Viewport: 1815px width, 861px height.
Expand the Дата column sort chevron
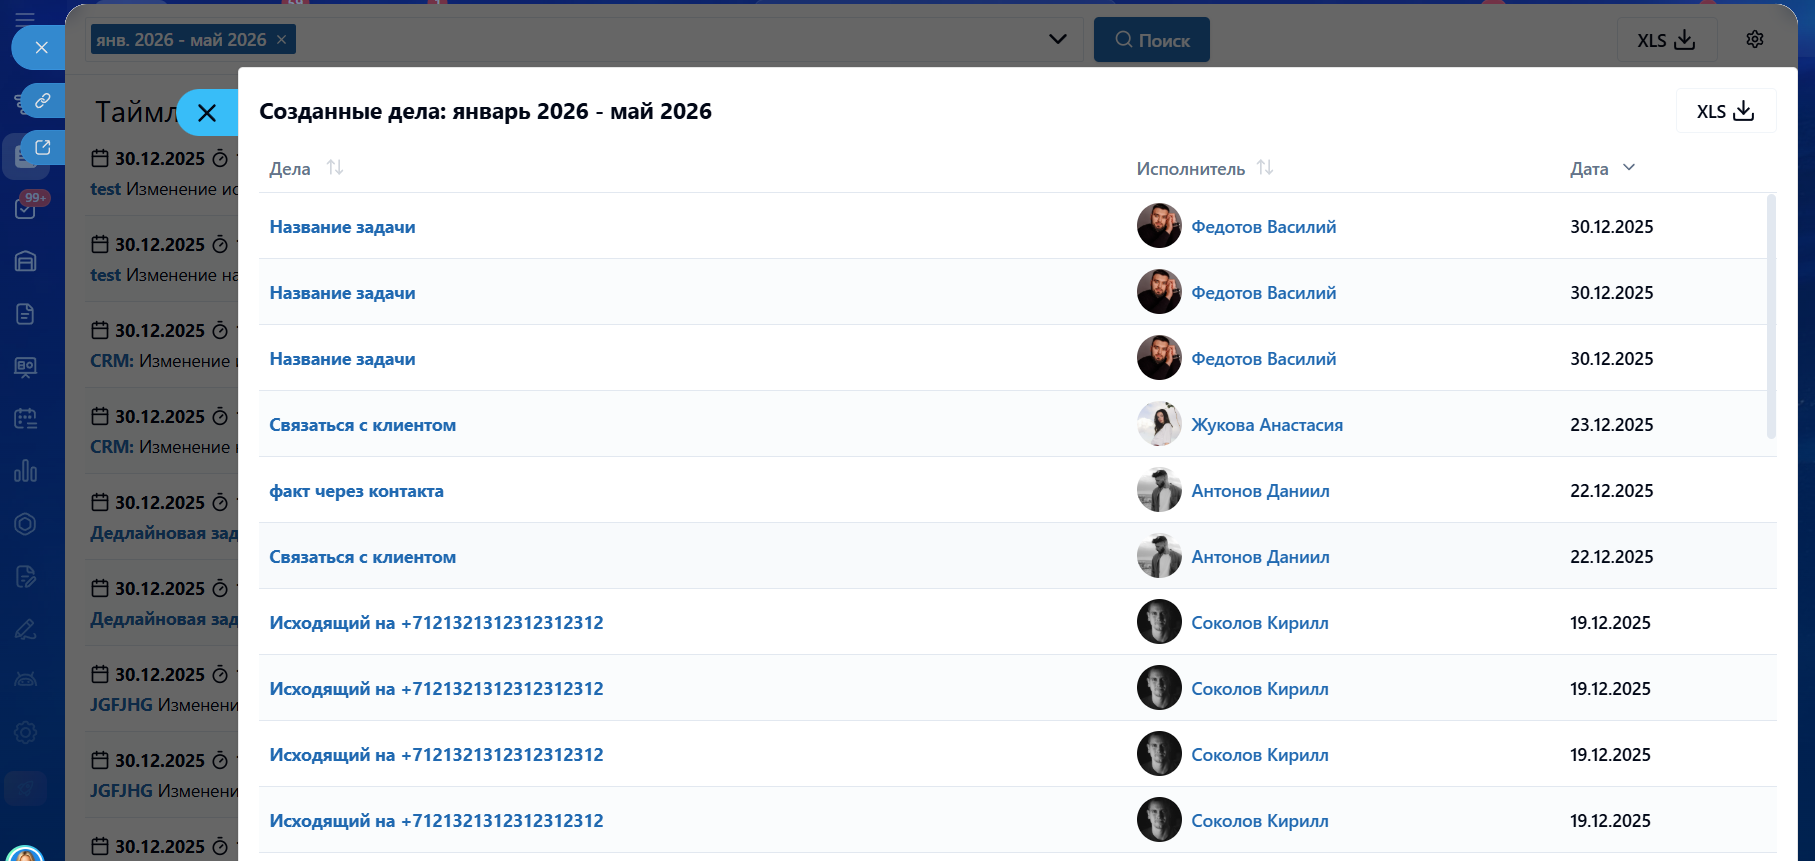pyautogui.click(x=1629, y=168)
